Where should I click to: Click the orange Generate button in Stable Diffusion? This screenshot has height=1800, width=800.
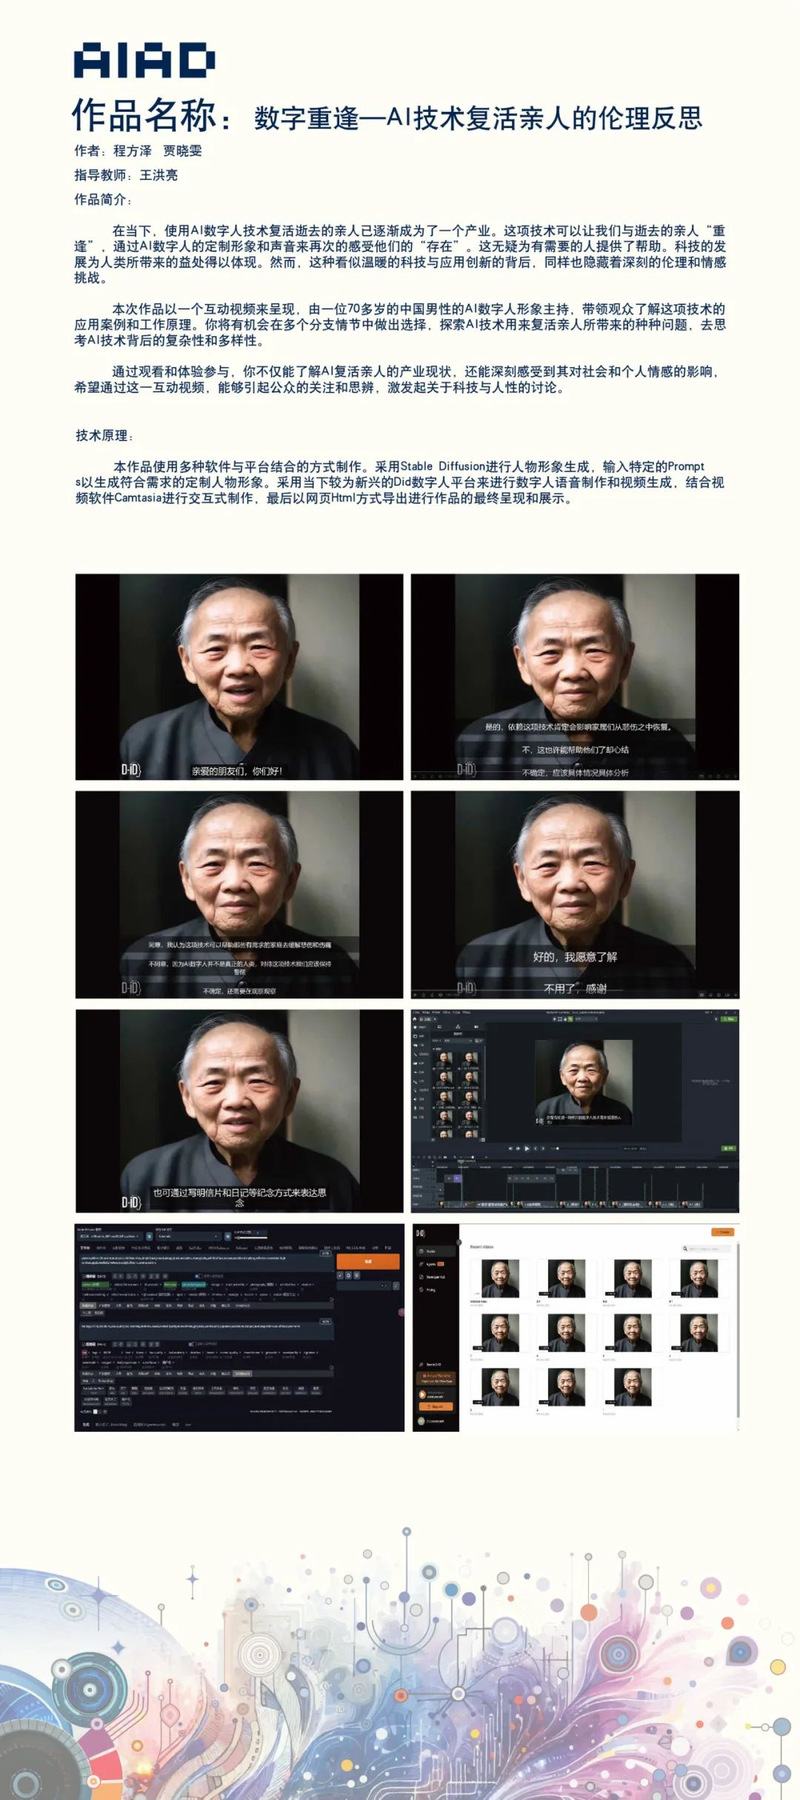click(368, 1262)
